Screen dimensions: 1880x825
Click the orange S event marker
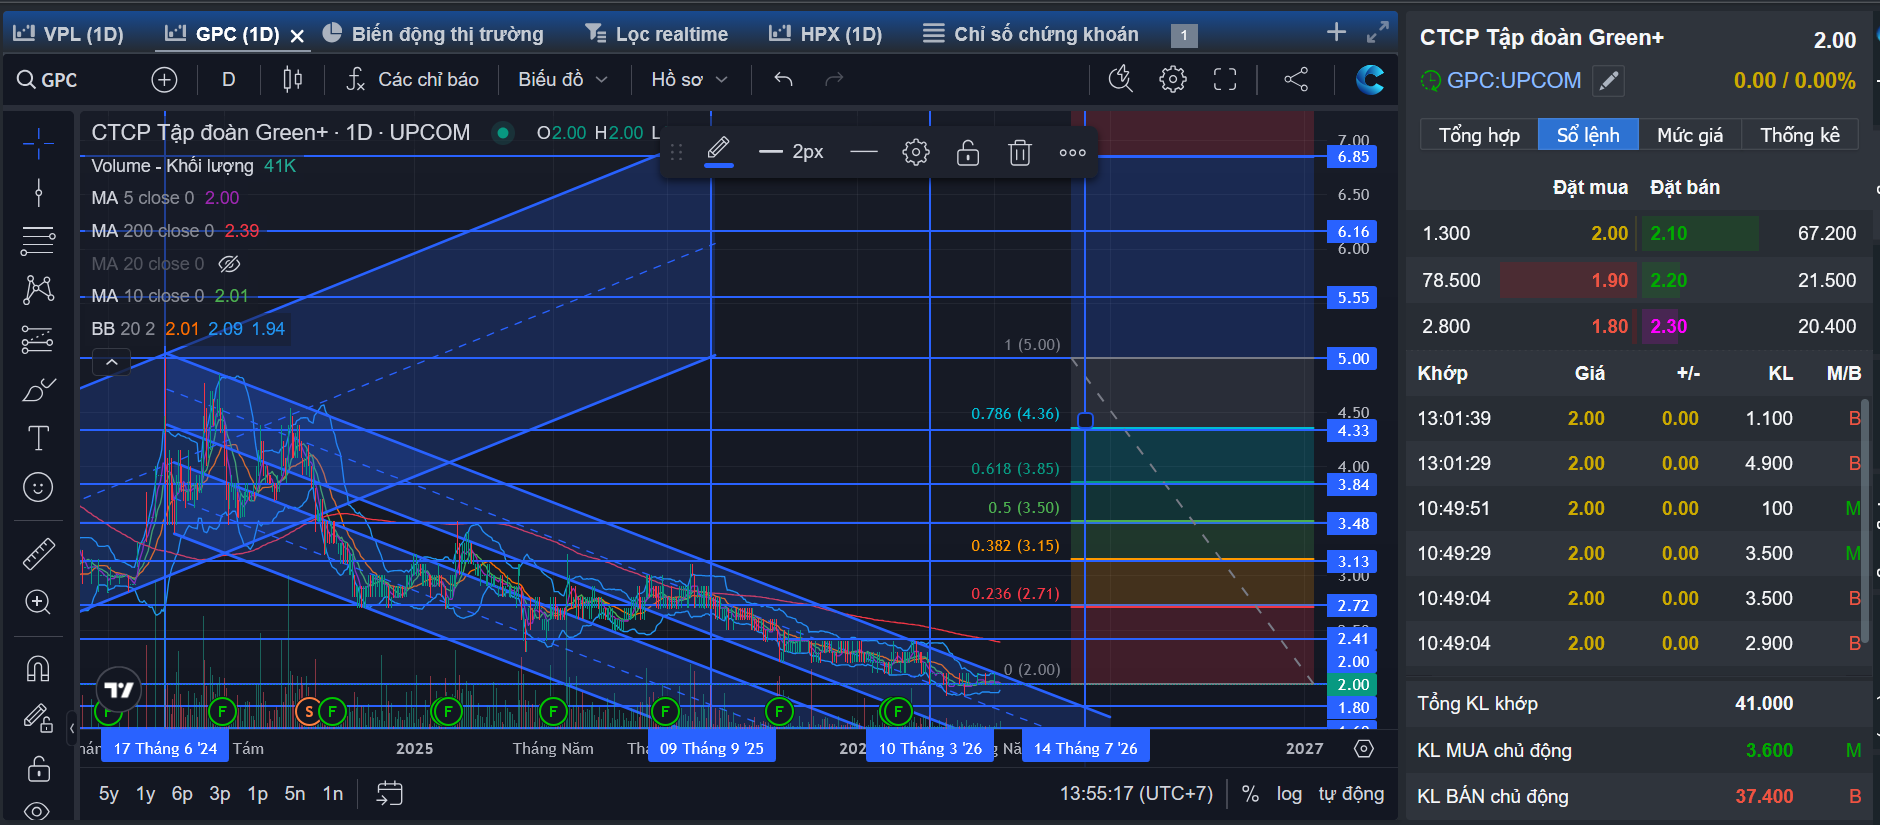coord(309,711)
